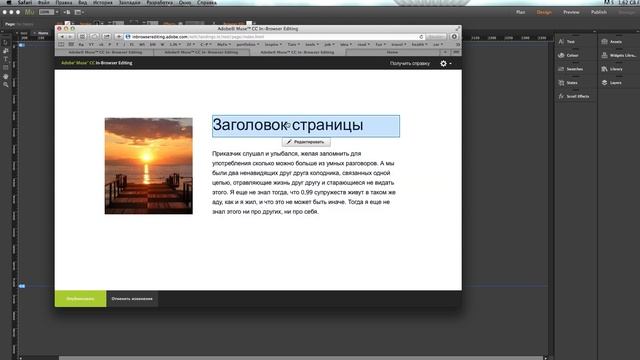
Task: Open the Widgets Library panel in Muse
Action: pos(619,55)
